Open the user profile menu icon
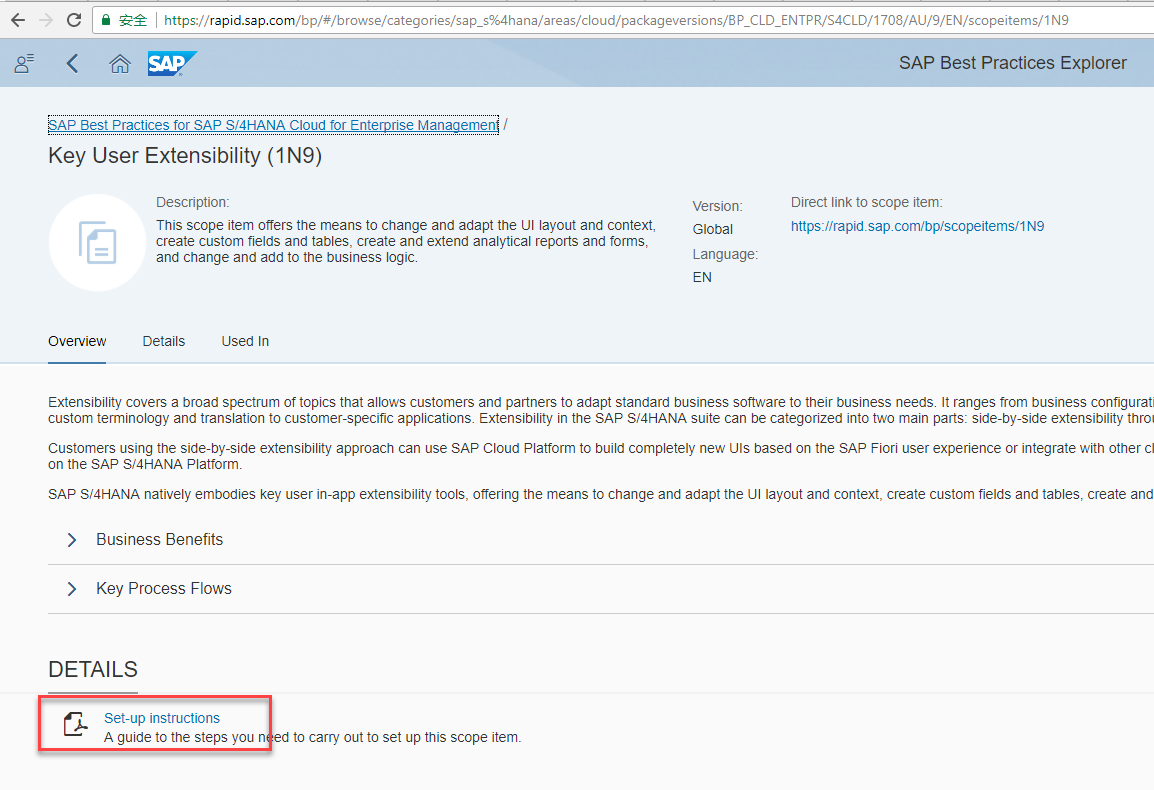1154x790 pixels. pos(24,64)
